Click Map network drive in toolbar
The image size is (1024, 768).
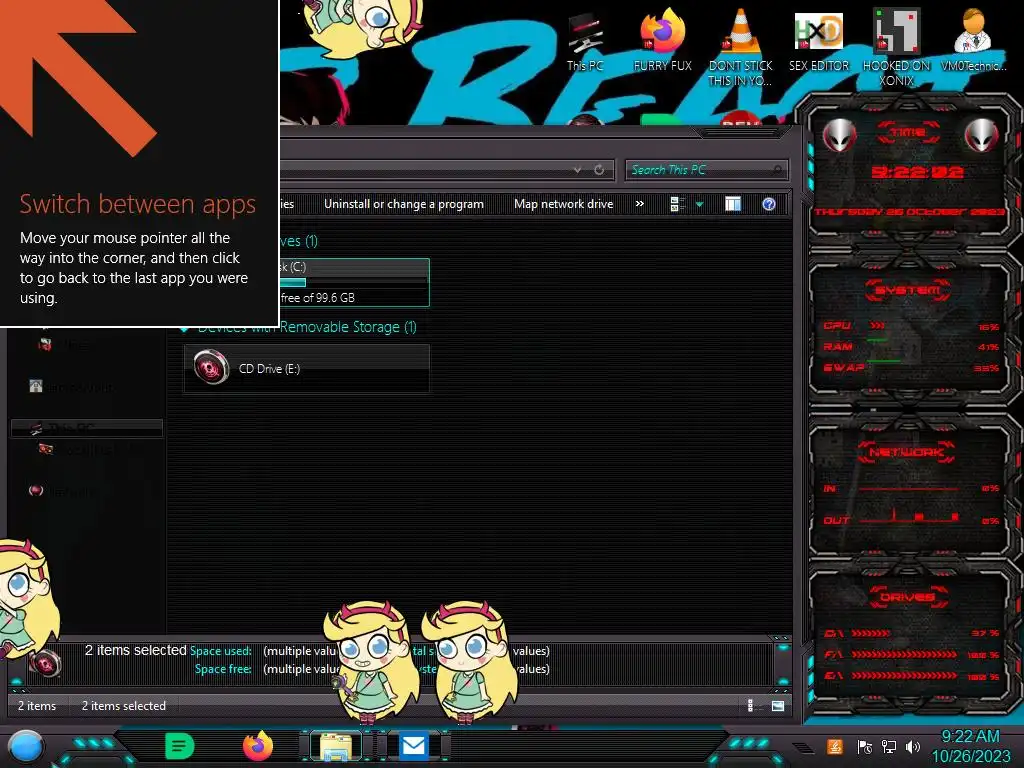564,204
